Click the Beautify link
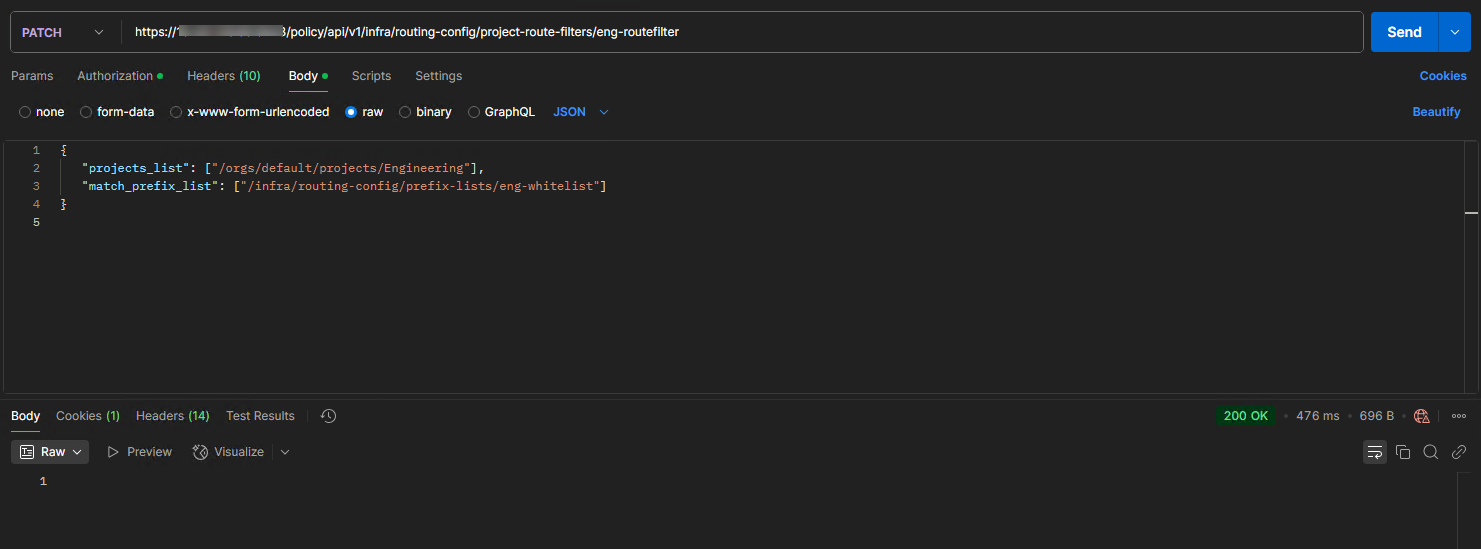This screenshot has height=549, width=1481. pyautogui.click(x=1436, y=112)
